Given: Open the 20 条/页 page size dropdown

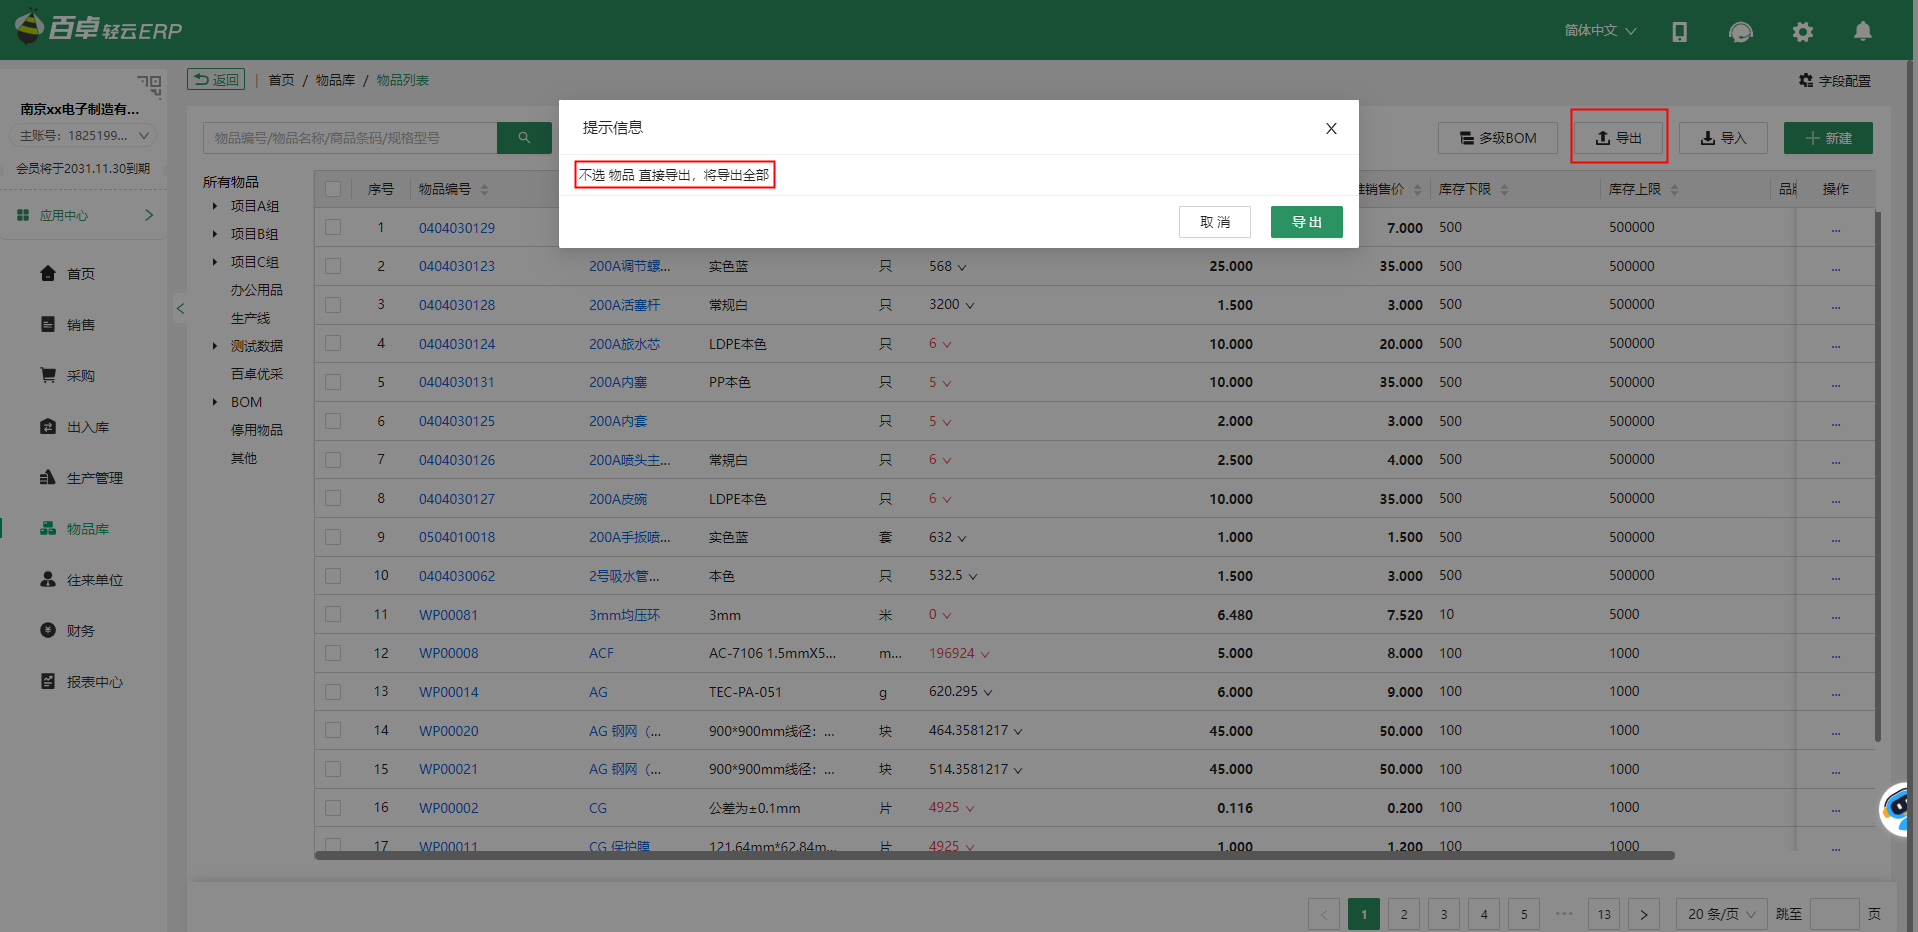Looking at the screenshot, I should click(1721, 914).
